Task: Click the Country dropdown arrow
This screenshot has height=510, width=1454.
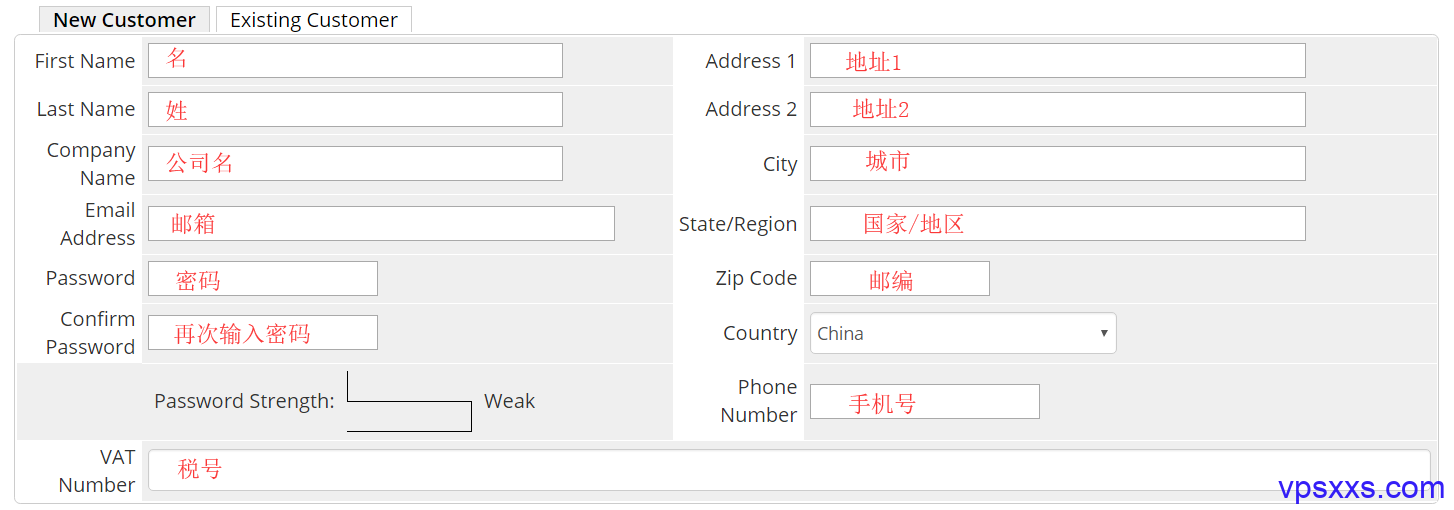Action: [x=1104, y=333]
